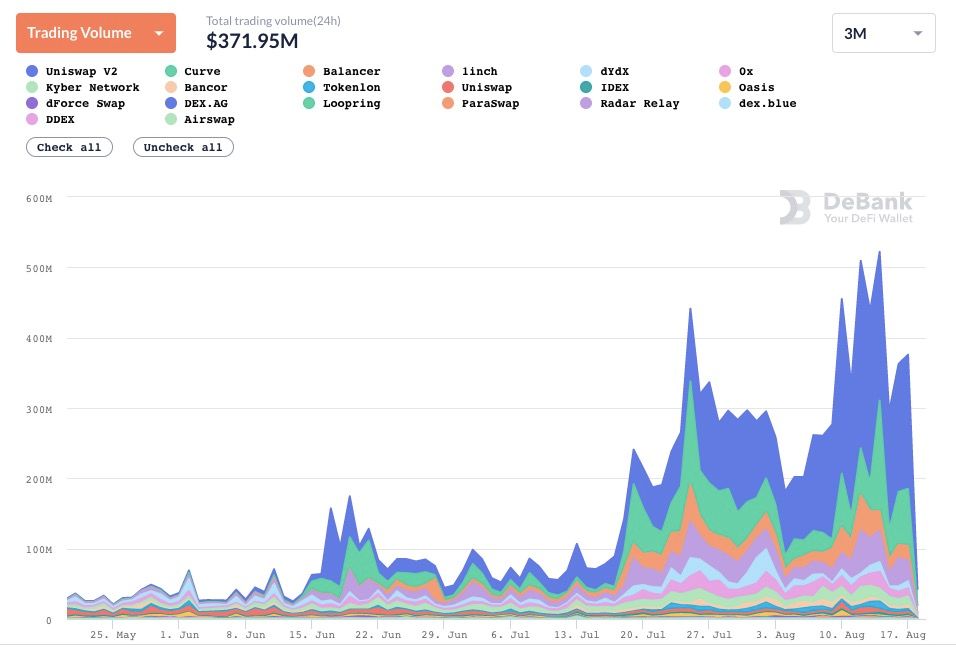Click the 3. Aug date label
The height and width of the screenshot is (649, 956).
776,634
